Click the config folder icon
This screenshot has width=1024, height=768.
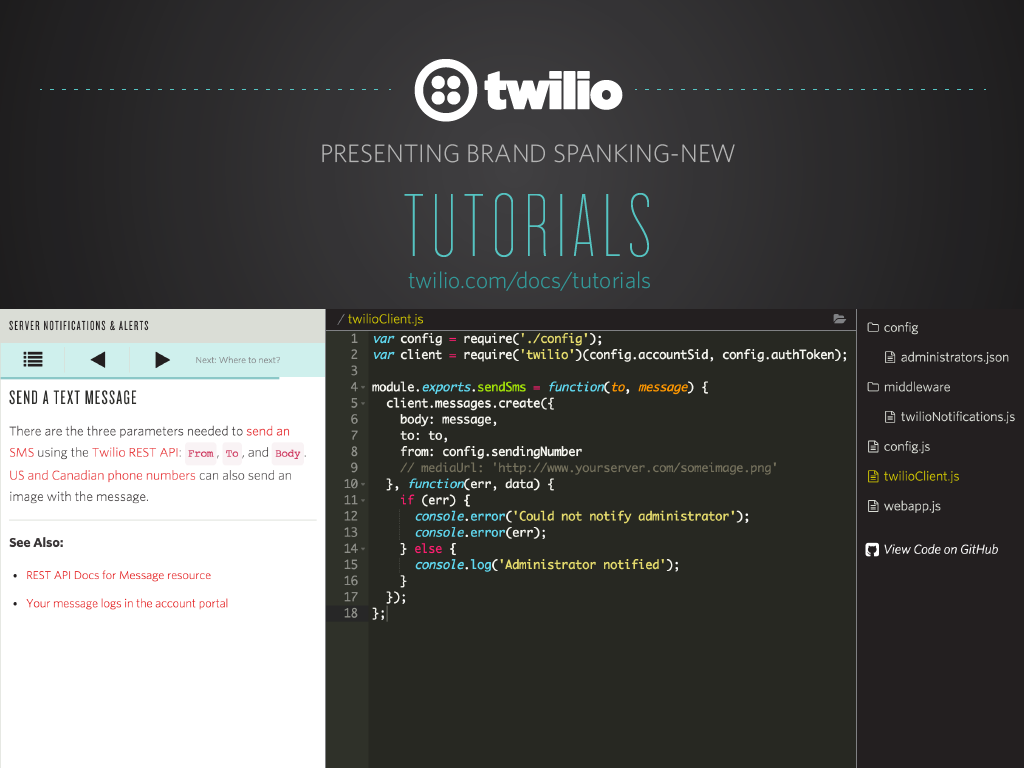coord(872,327)
